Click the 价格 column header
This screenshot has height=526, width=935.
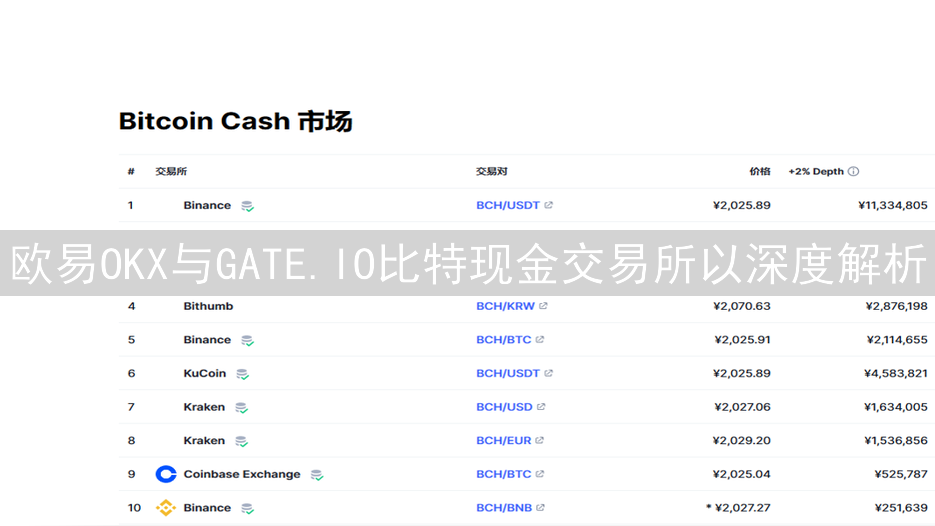pos(760,172)
